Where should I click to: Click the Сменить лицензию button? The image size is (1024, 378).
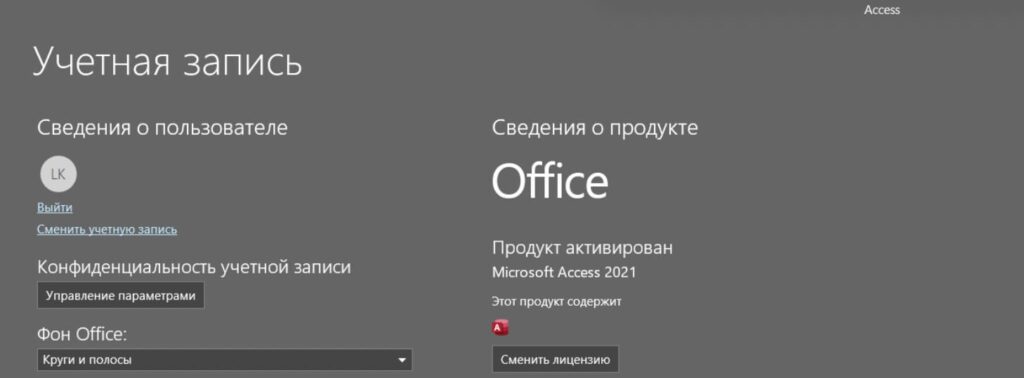tap(555, 359)
